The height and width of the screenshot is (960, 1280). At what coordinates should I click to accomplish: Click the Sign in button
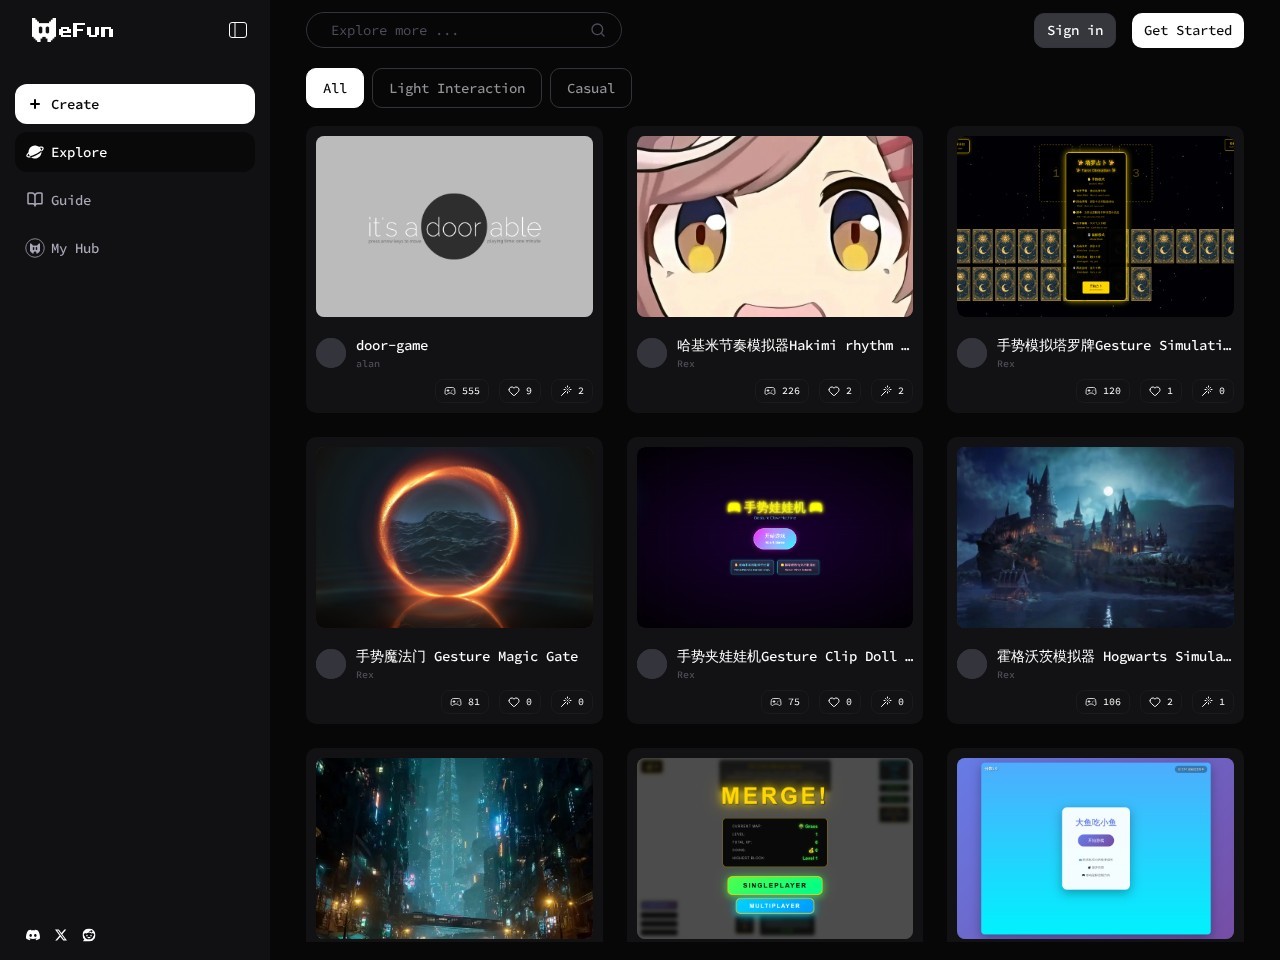tap(1075, 30)
